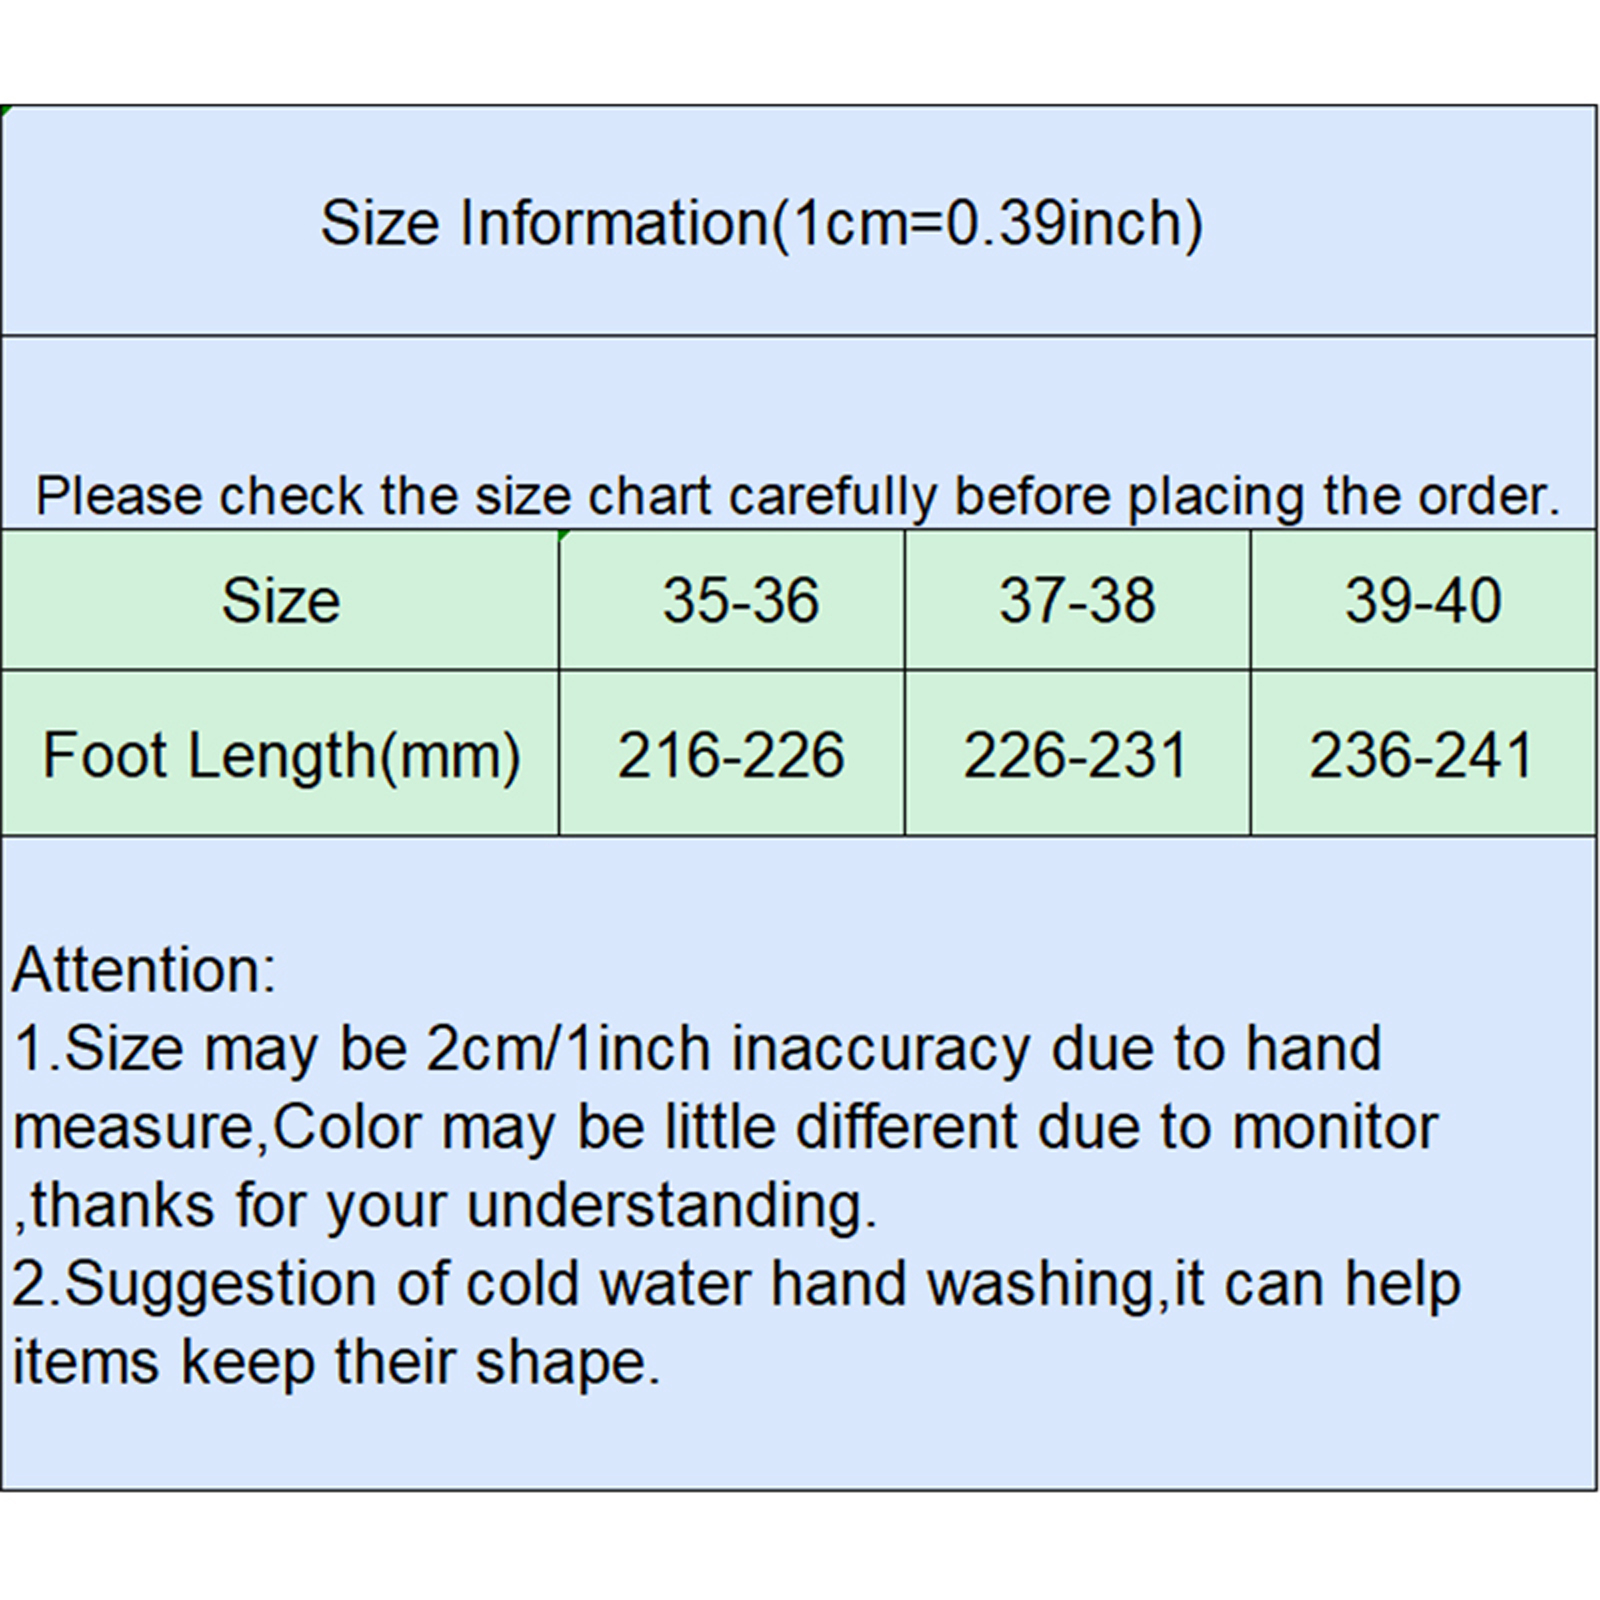
Task: Select the 39-40 size cell
Action: pos(1422,600)
